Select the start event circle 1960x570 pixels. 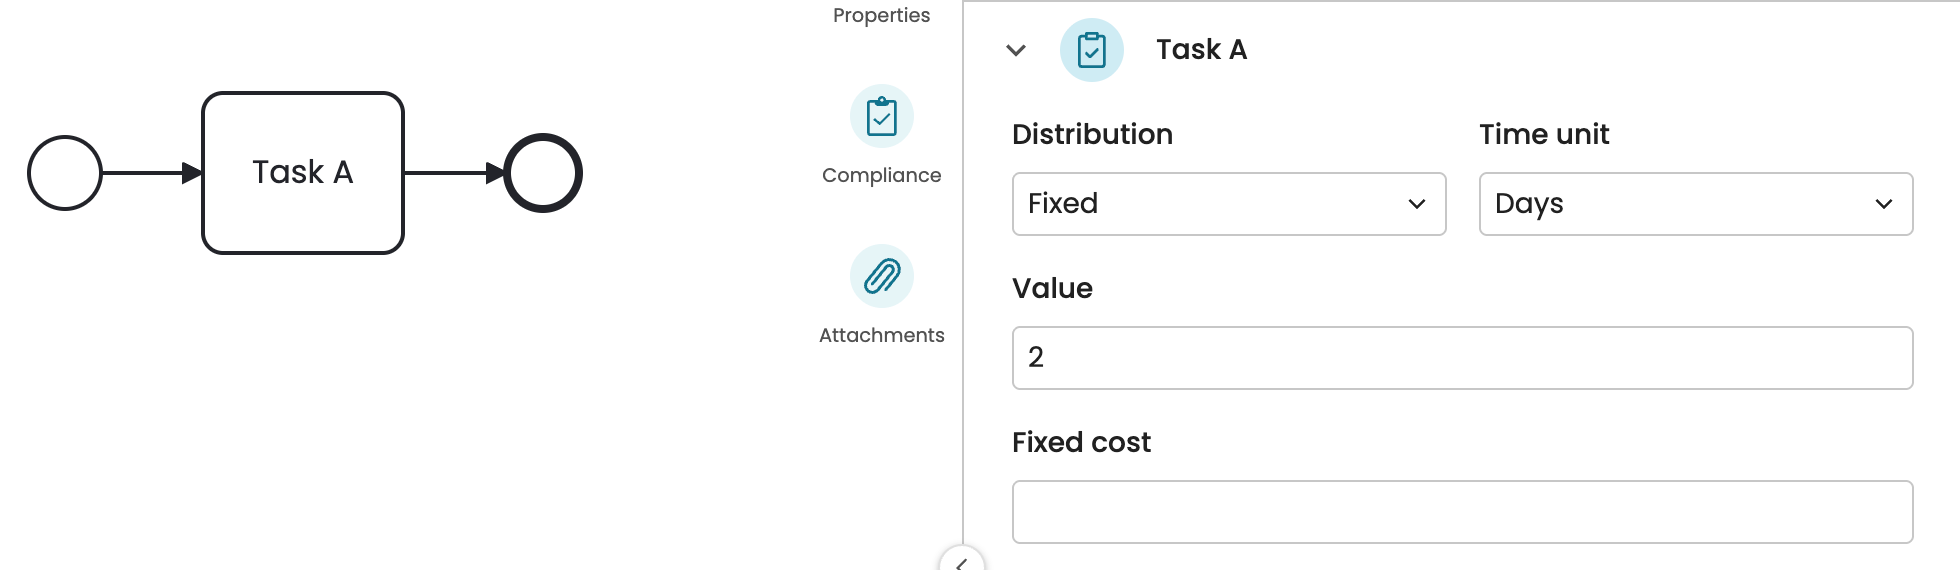65,173
